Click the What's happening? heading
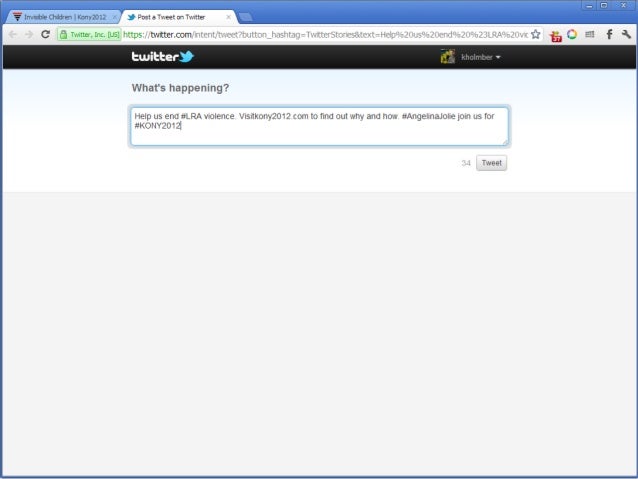The image size is (638, 479). (x=180, y=88)
